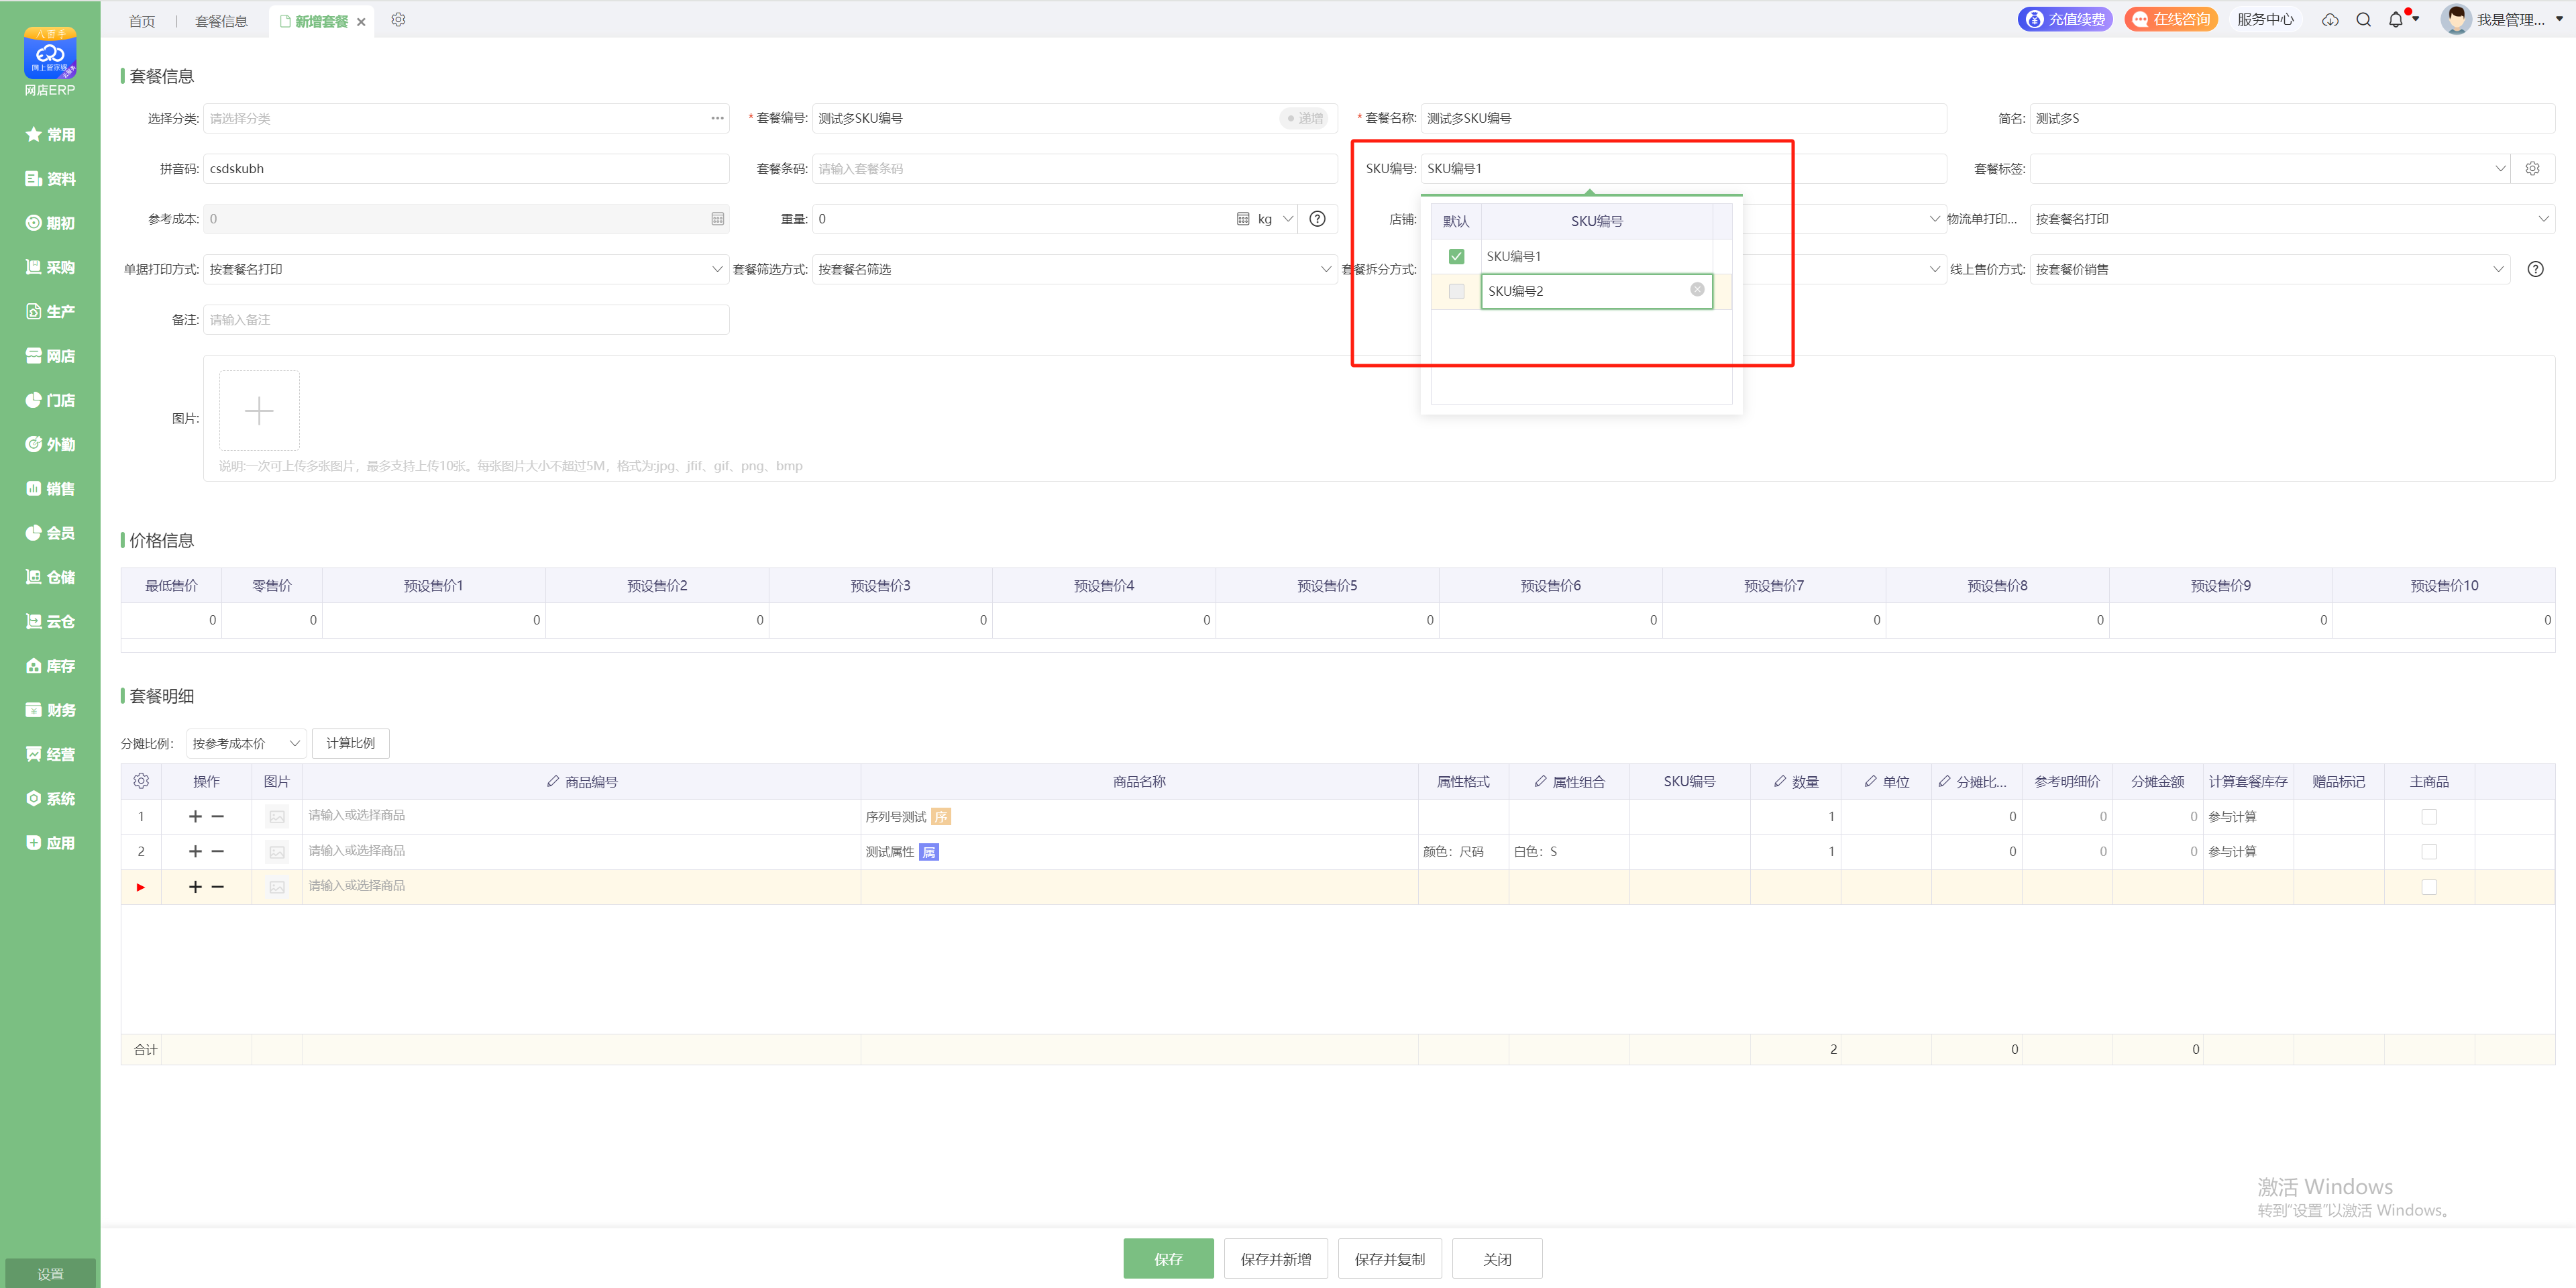Open the 我是管理 user account menu

pos(2502,19)
